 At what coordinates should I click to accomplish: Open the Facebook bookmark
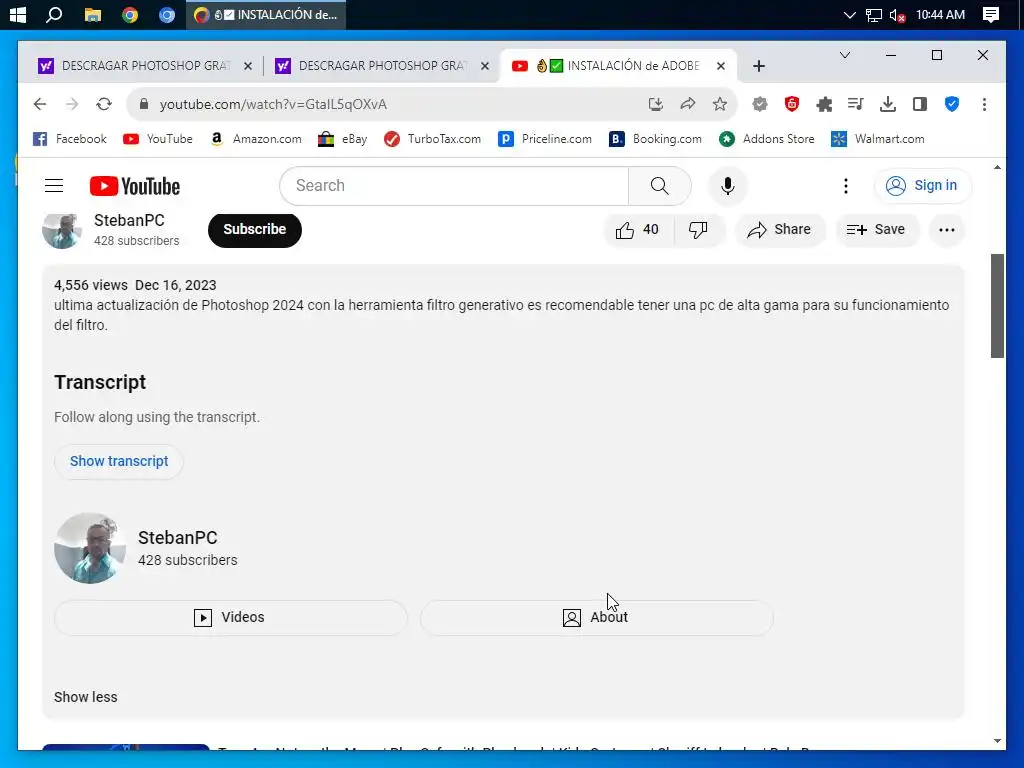click(69, 139)
